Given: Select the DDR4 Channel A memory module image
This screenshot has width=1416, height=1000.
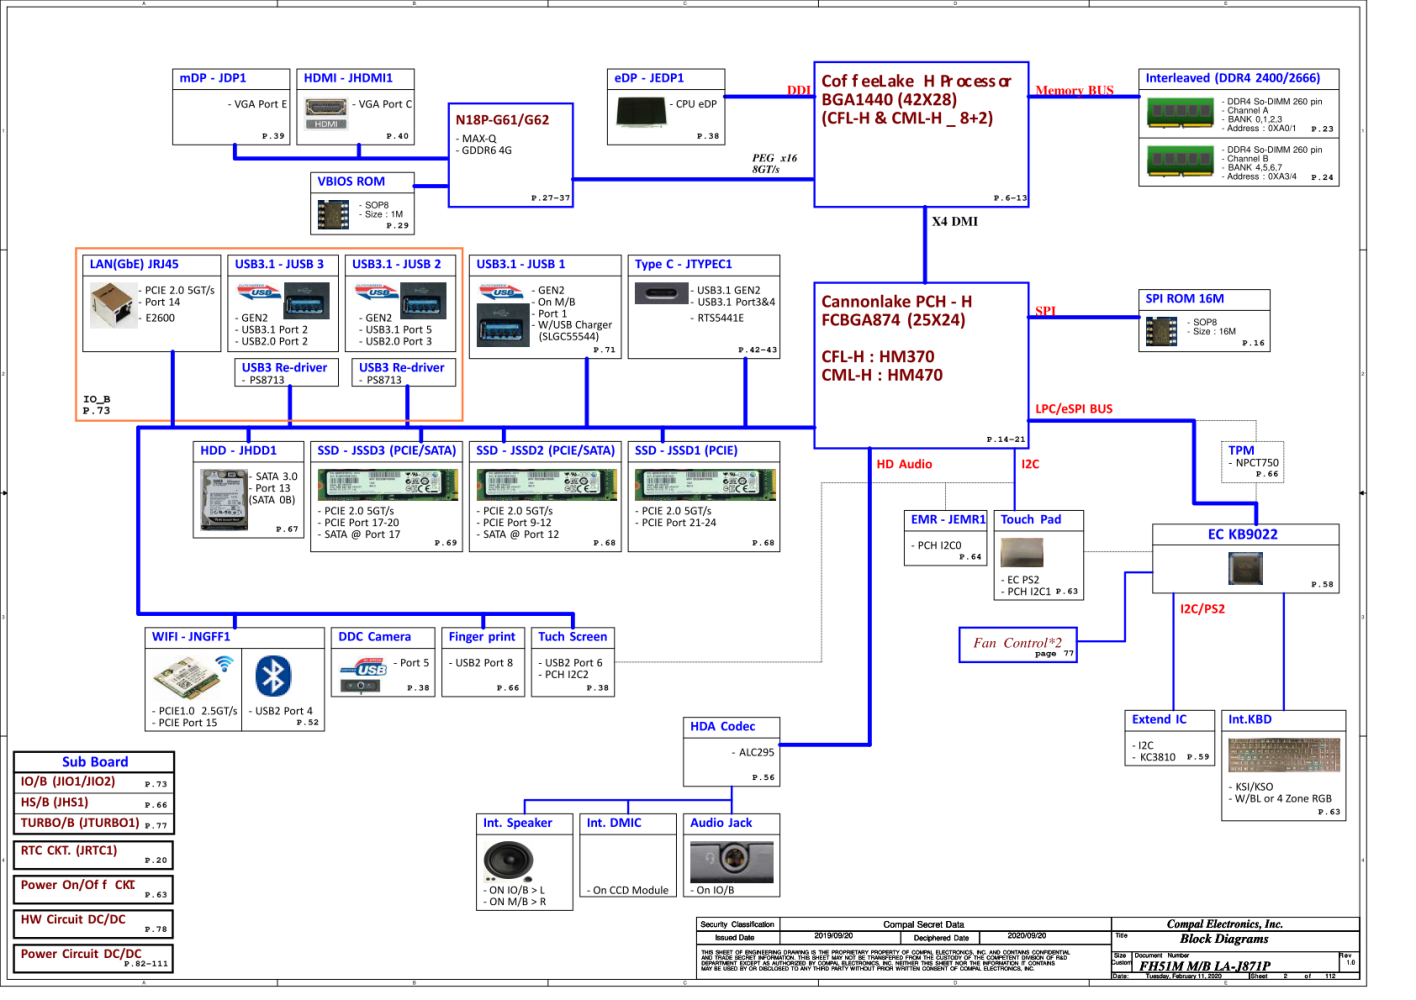Looking at the screenshot, I should coord(1180,112).
